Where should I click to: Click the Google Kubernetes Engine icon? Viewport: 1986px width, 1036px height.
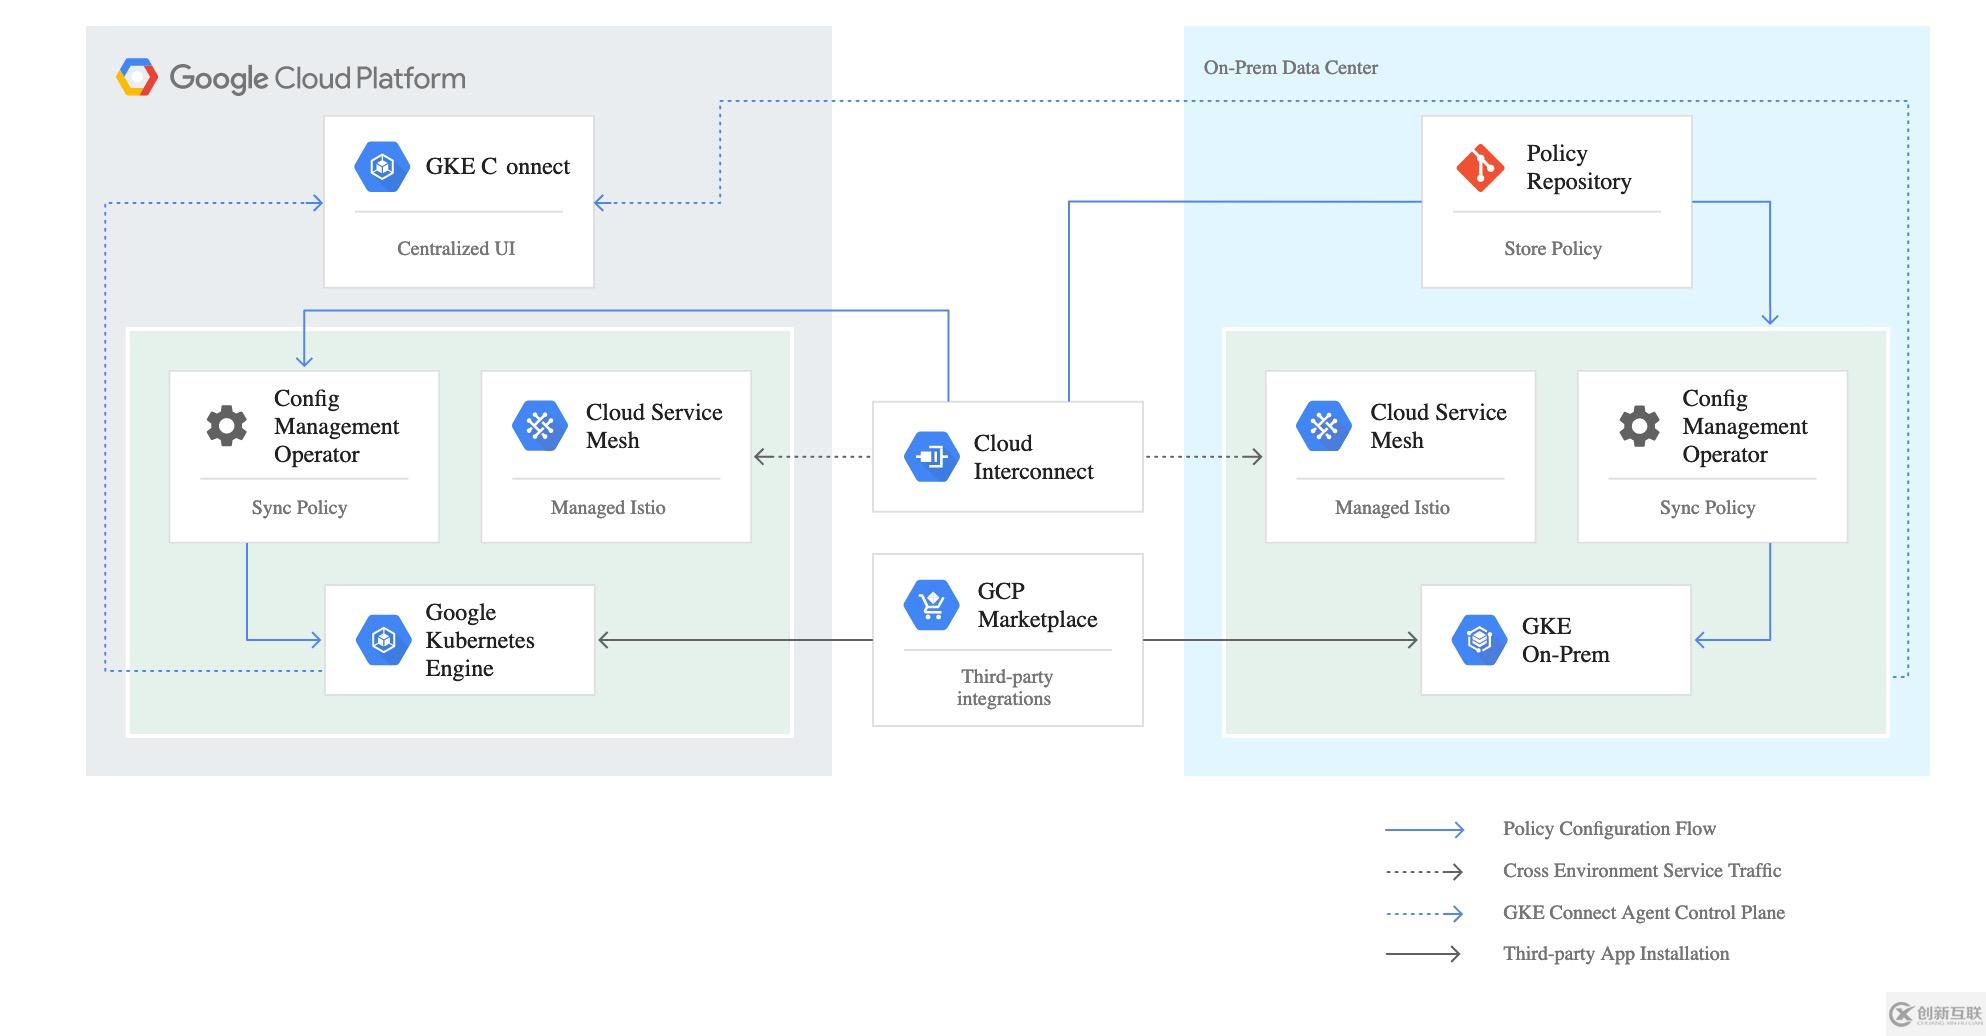point(384,640)
